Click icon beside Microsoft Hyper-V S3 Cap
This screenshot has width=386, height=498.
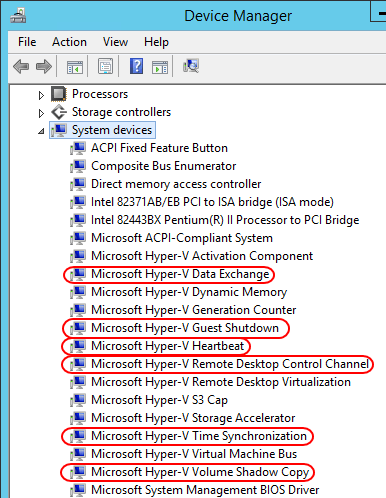click(78, 400)
